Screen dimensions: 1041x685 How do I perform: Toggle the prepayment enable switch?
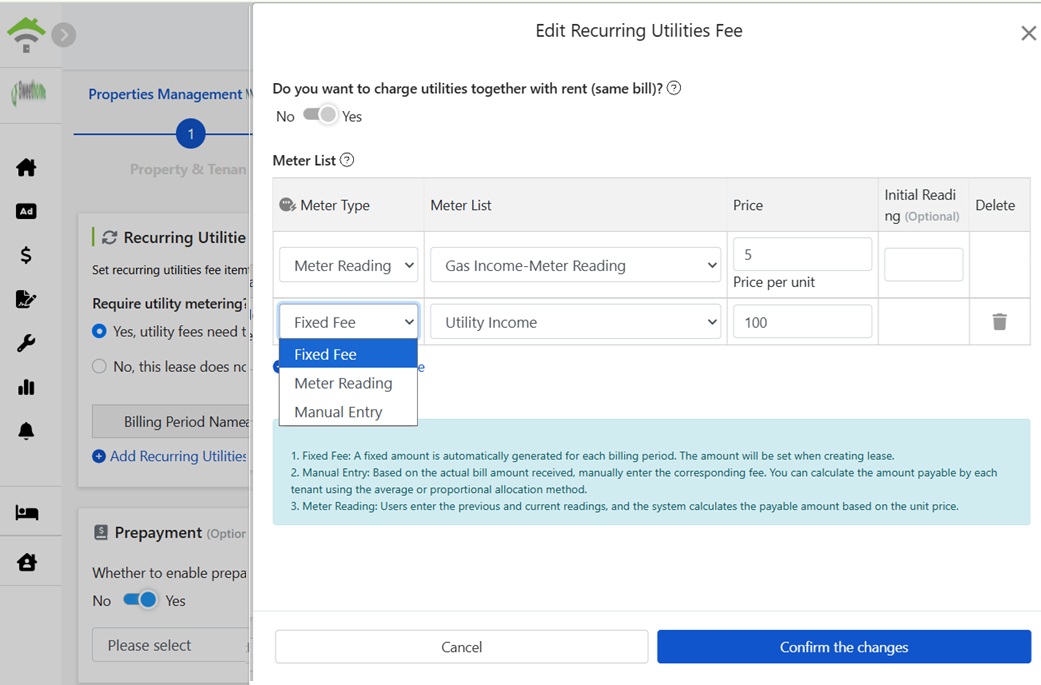[x=140, y=600]
